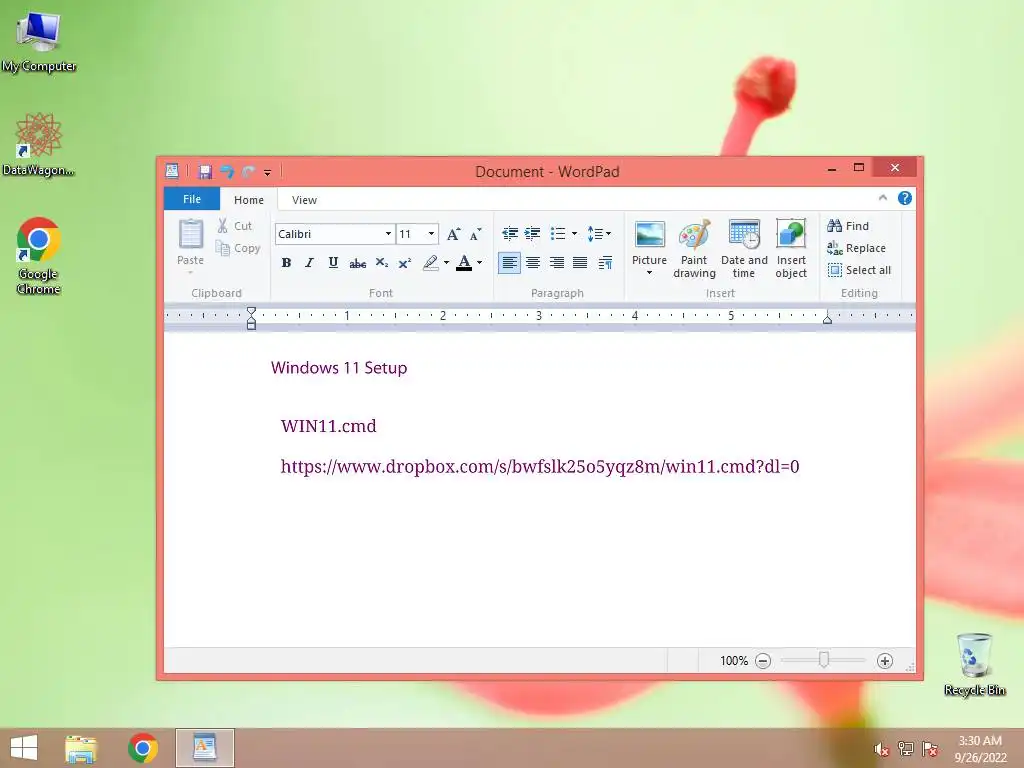This screenshot has height=768, width=1024.
Task: Click the right indent marker on ruler
Action: 827,319
